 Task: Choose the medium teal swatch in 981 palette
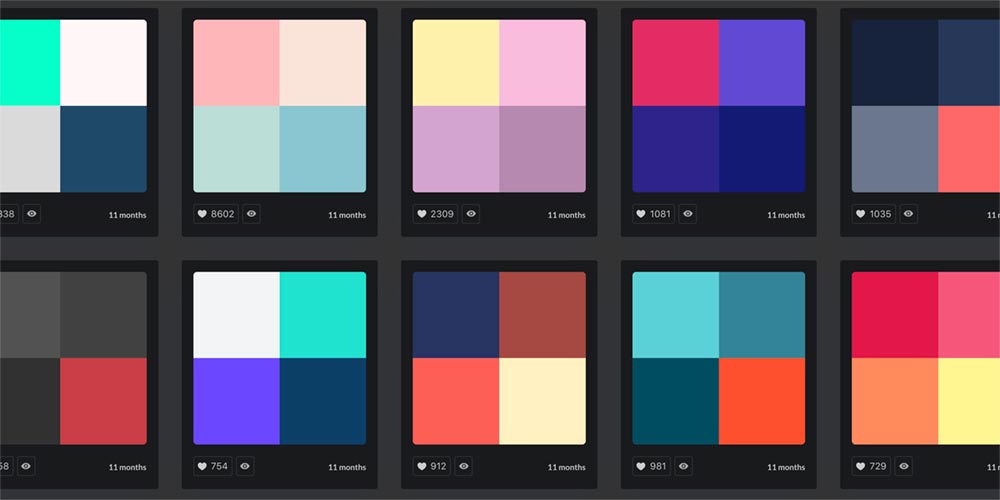761,315
